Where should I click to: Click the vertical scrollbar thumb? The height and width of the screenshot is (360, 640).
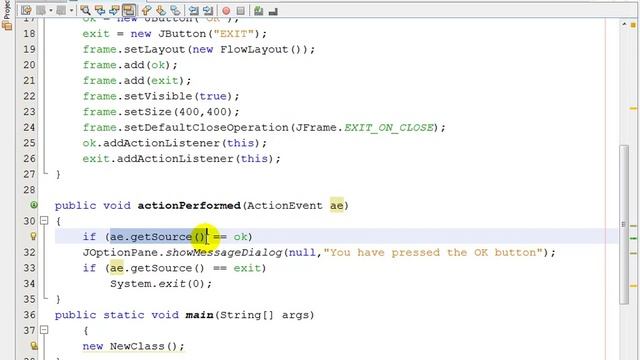(624, 224)
